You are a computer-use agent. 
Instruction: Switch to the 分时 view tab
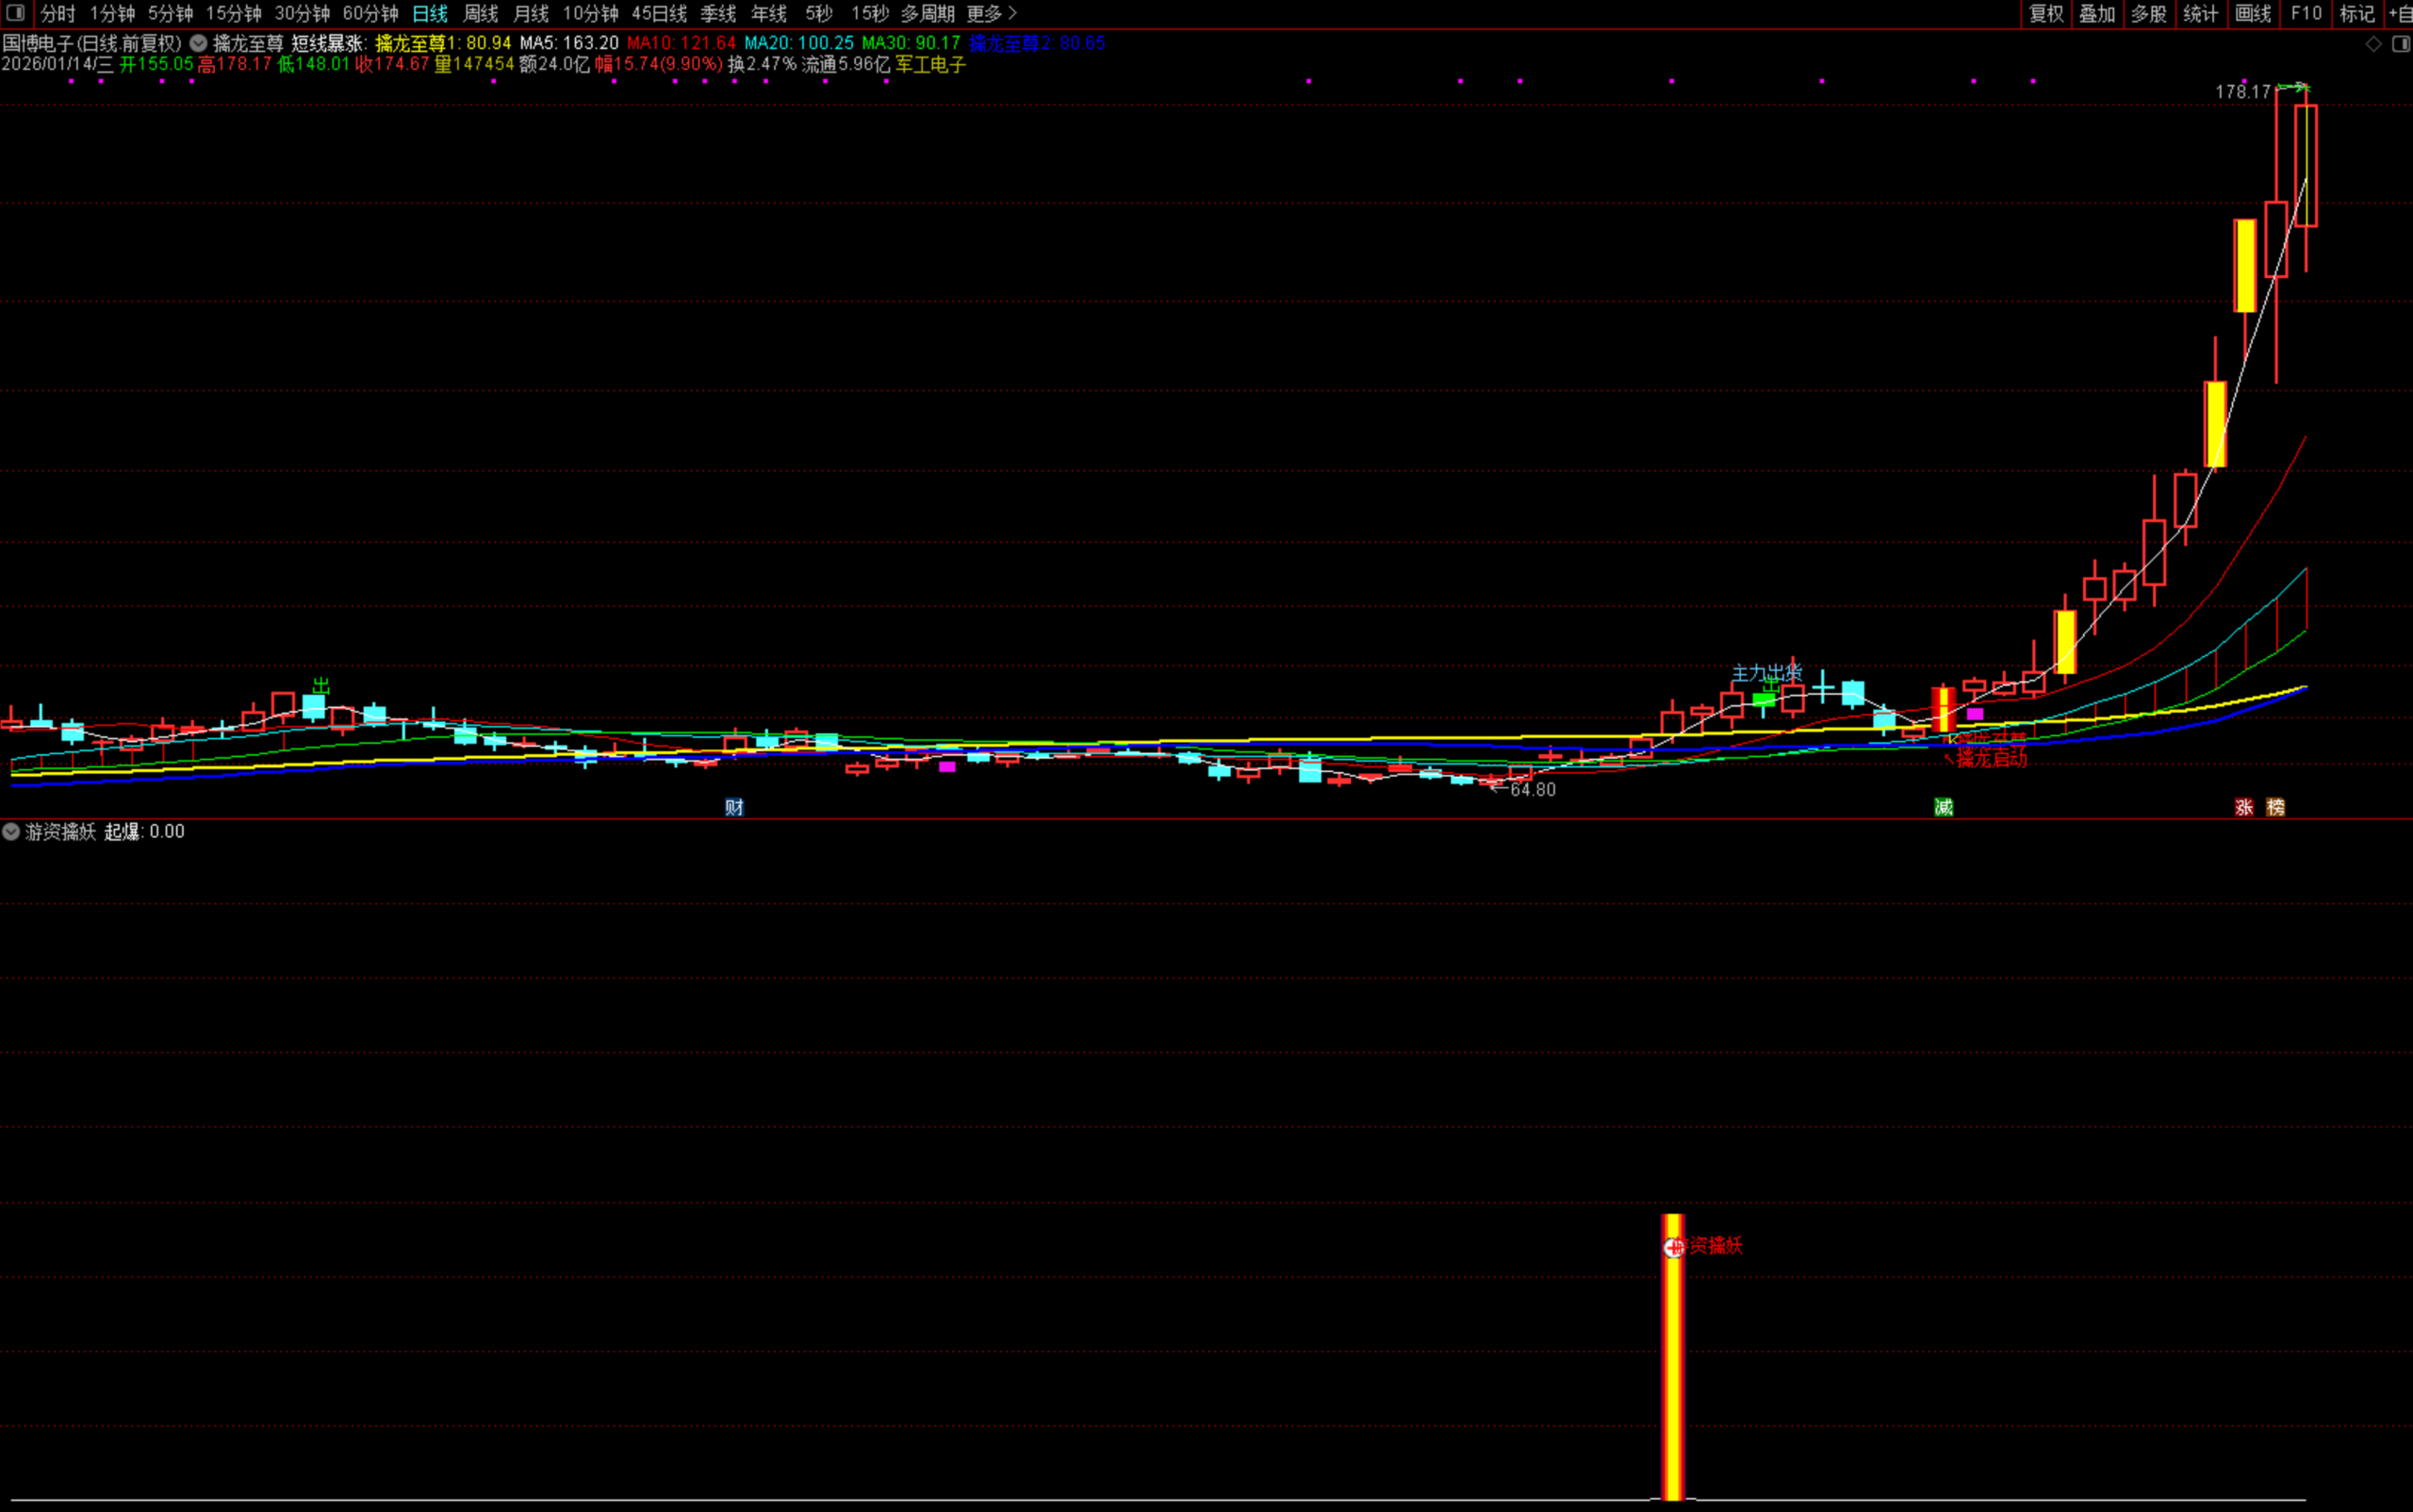pyautogui.click(x=58, y=14)
